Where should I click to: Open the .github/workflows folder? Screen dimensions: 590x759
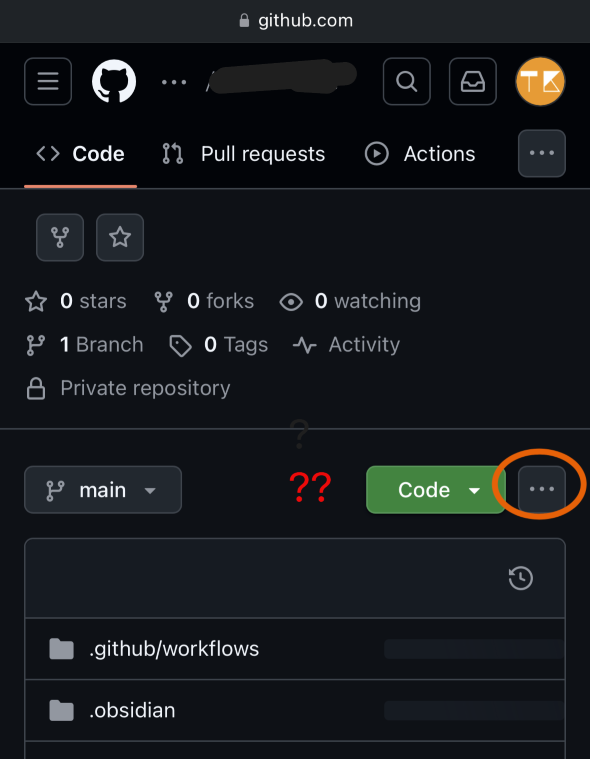(174, 649)
